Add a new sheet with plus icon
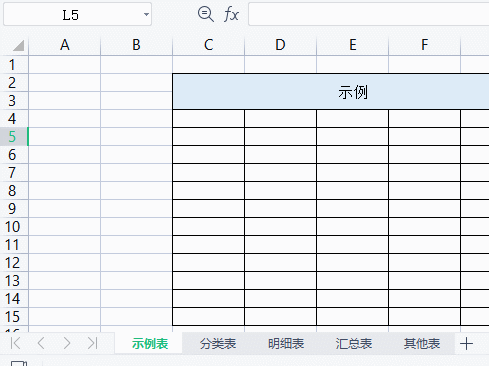 [466, 343]
